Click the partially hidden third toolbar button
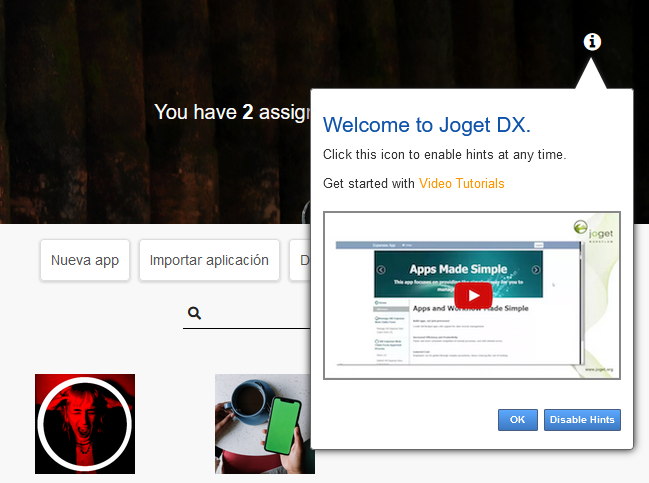The image size is (649, 483). click(300, 260)
